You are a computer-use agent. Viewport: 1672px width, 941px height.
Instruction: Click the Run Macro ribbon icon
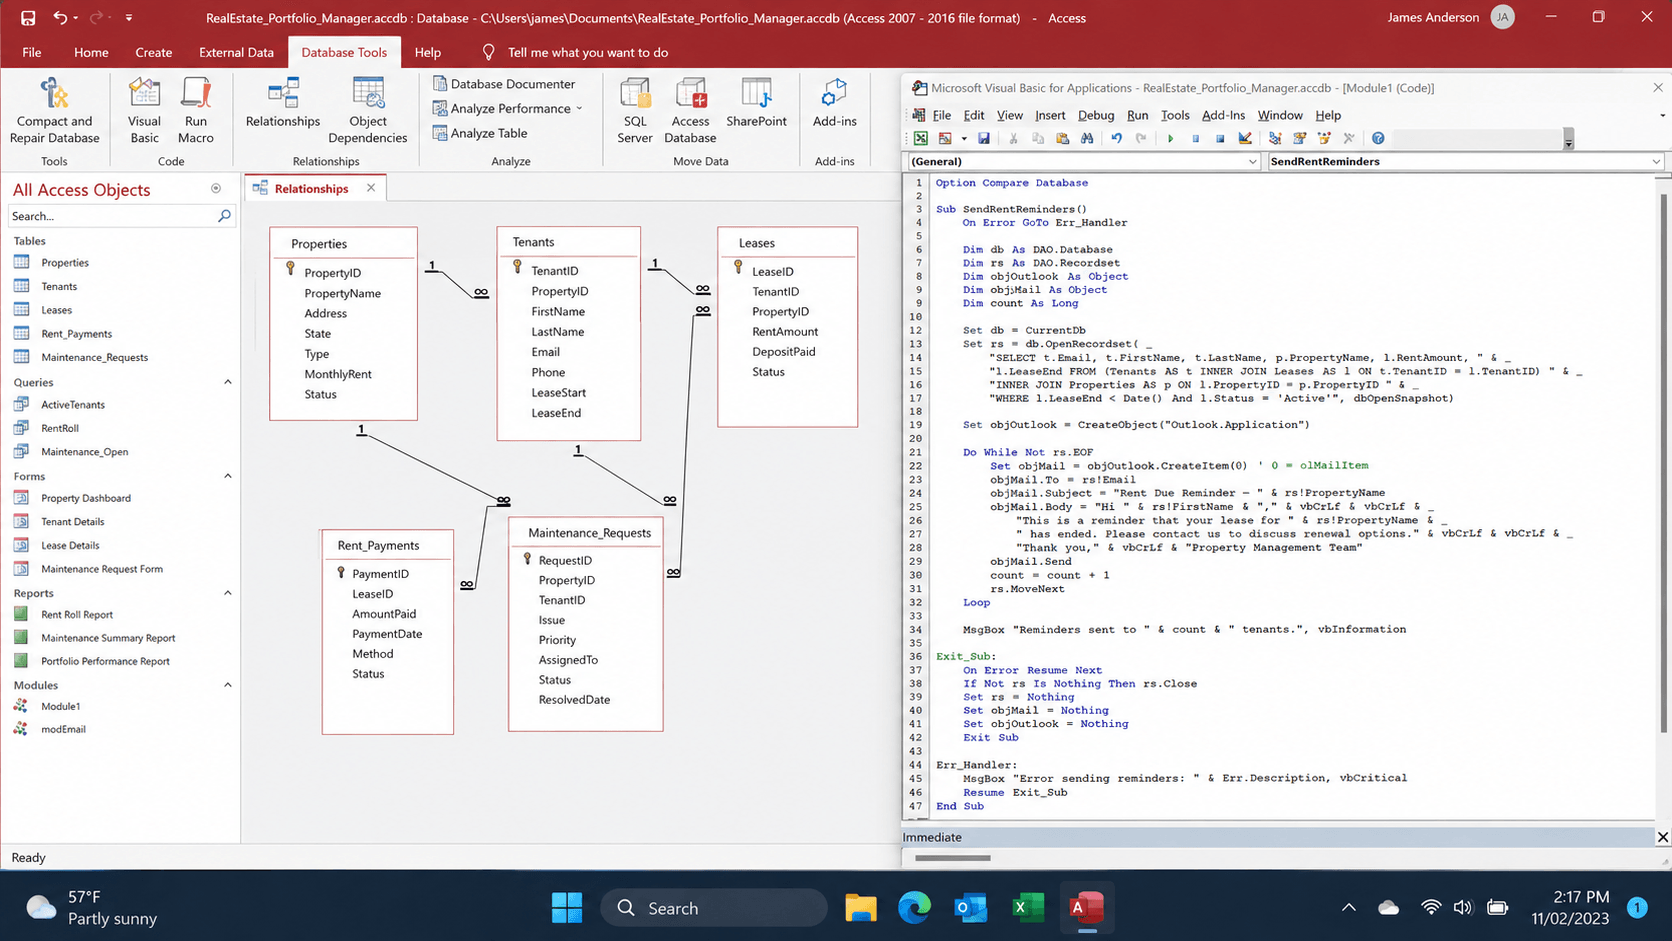pos(196,111)
